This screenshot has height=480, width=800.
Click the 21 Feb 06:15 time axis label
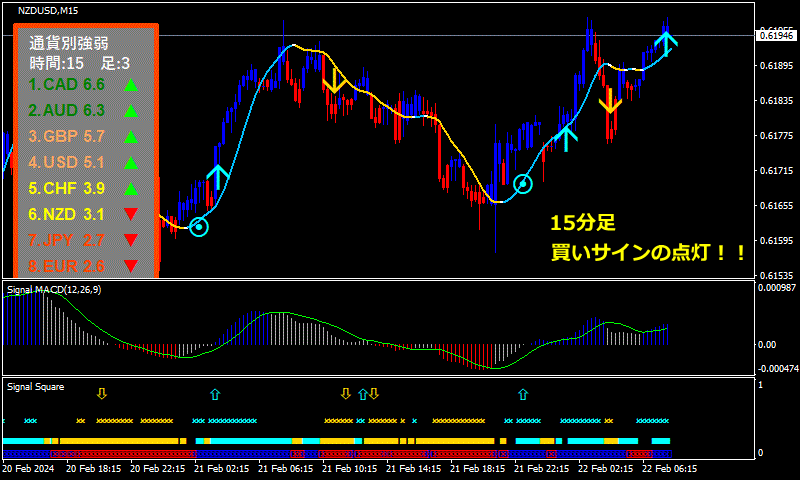coord(289,468)
